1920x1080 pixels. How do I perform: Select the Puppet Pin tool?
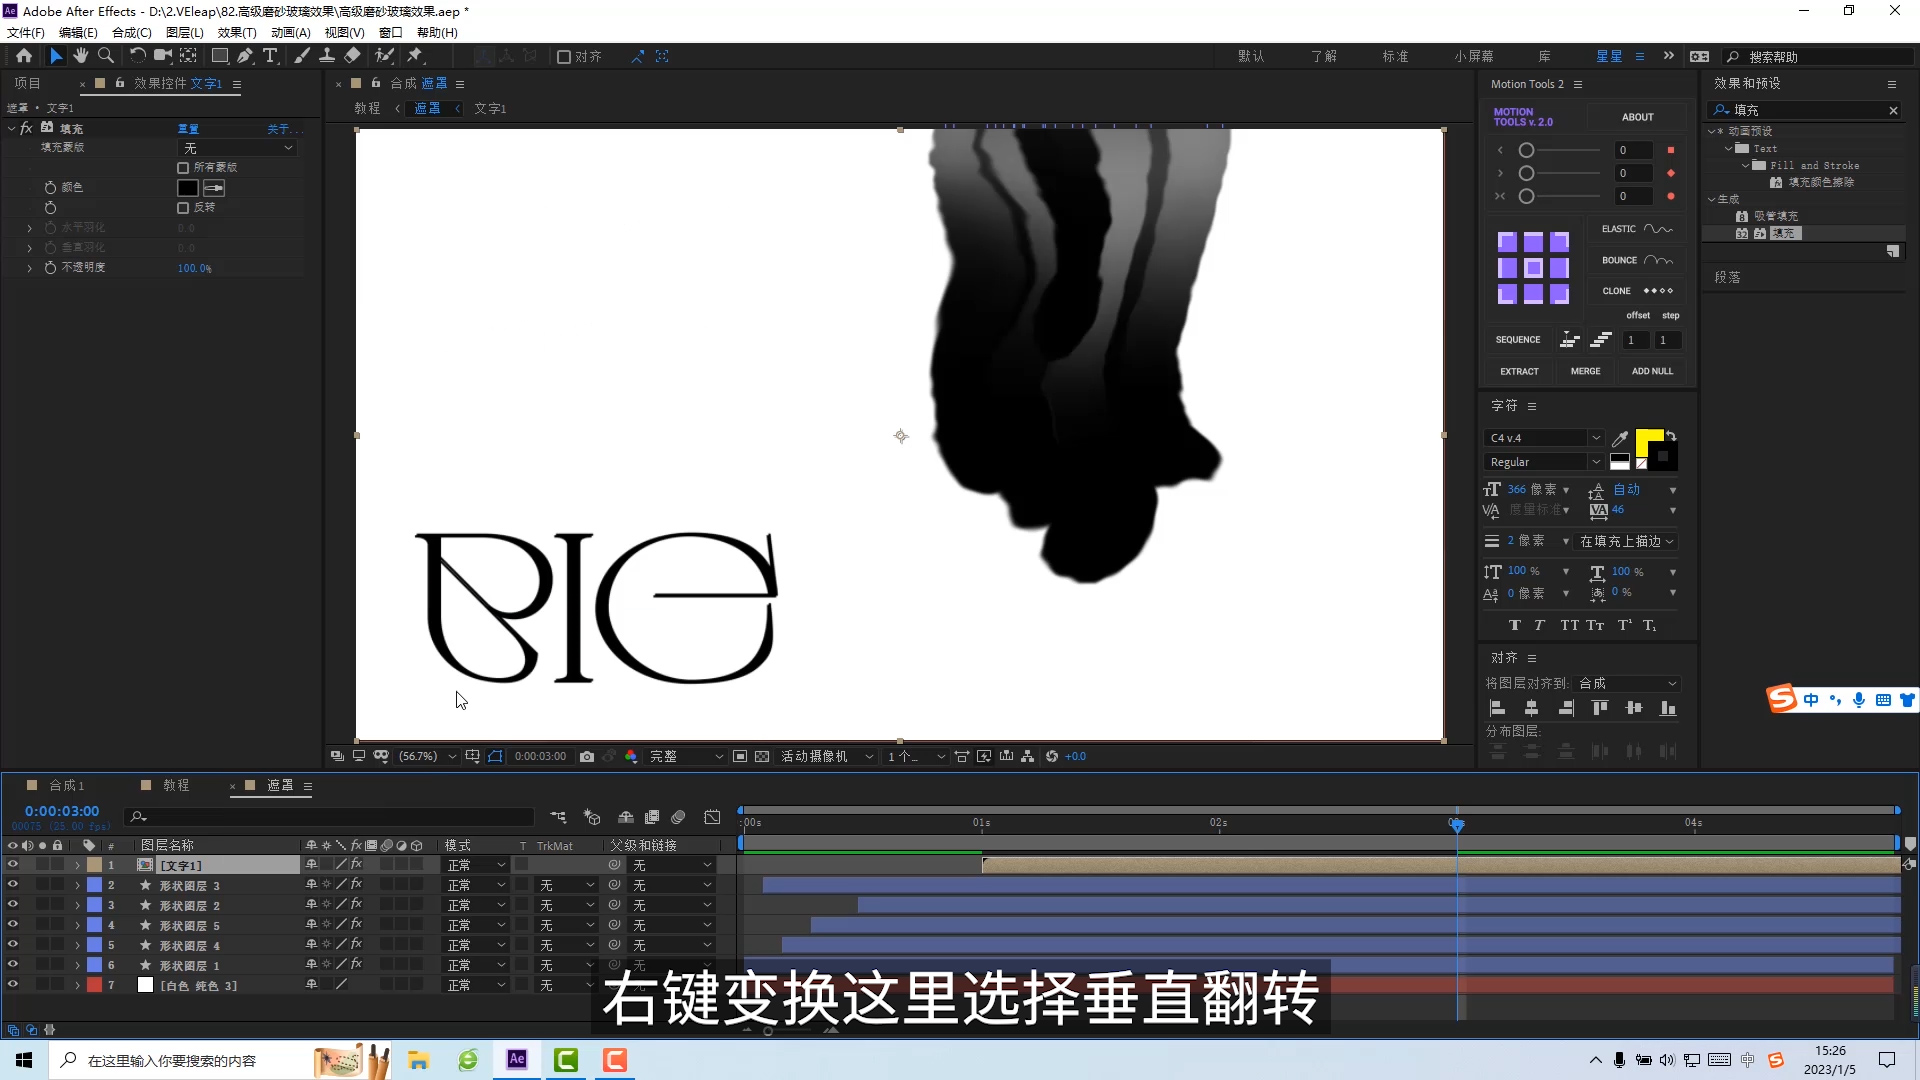(415, 56)
